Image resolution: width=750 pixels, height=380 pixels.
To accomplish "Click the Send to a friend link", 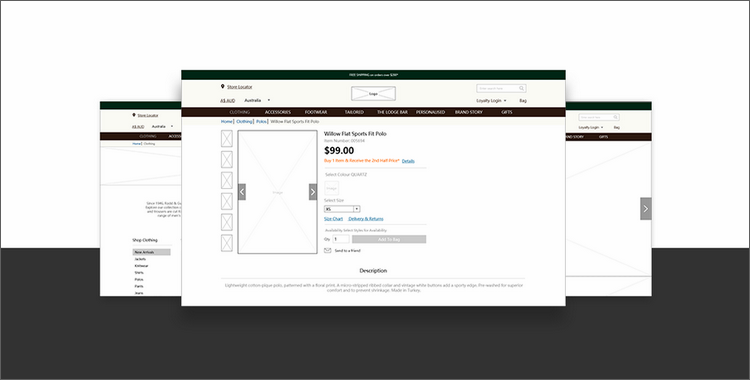I will pos(348,251).
